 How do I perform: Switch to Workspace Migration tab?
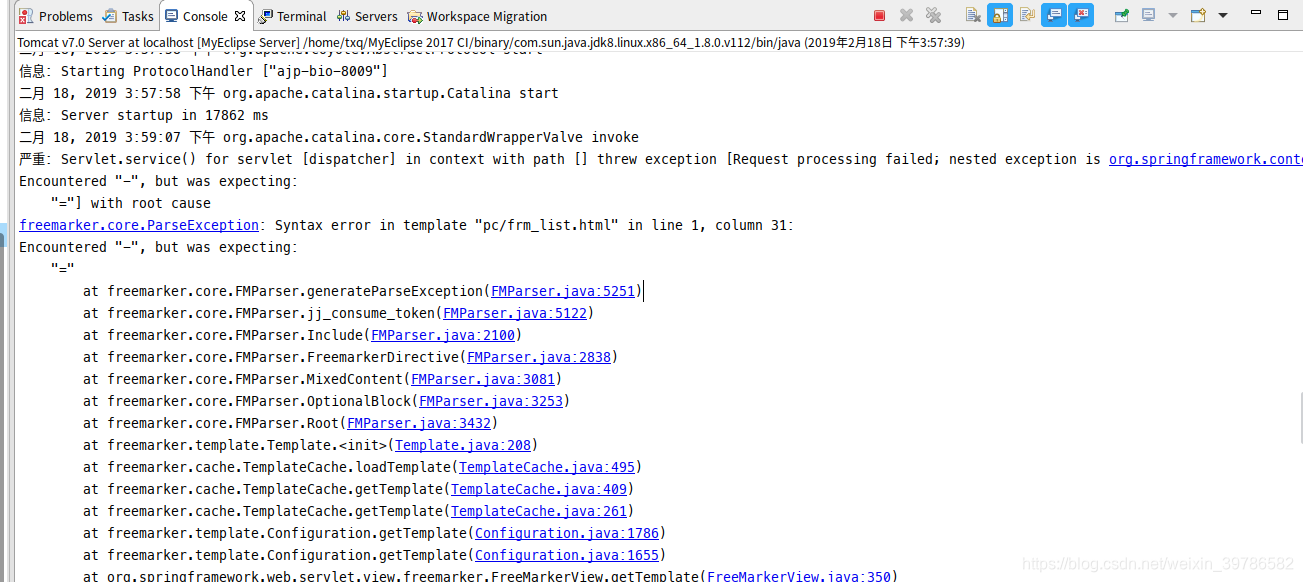[x=478, y=16]
